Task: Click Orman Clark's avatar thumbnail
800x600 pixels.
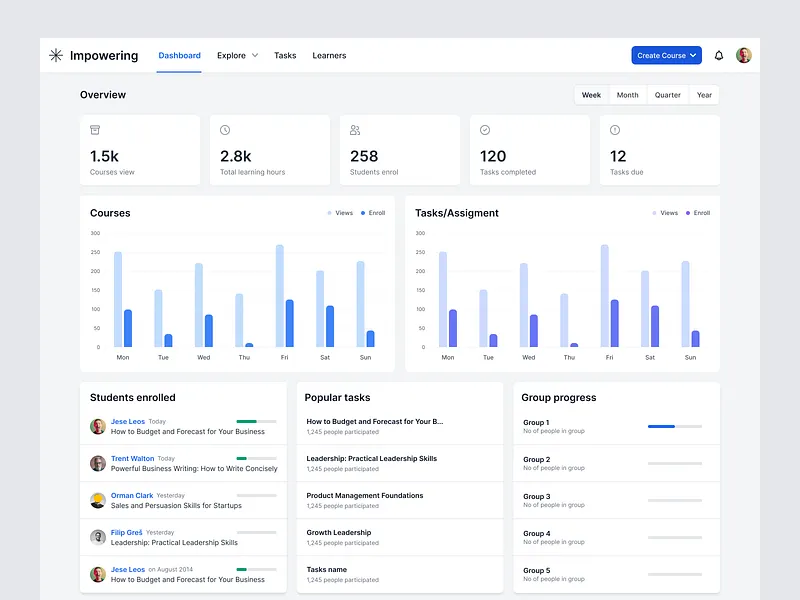Action: click(98, 500)
